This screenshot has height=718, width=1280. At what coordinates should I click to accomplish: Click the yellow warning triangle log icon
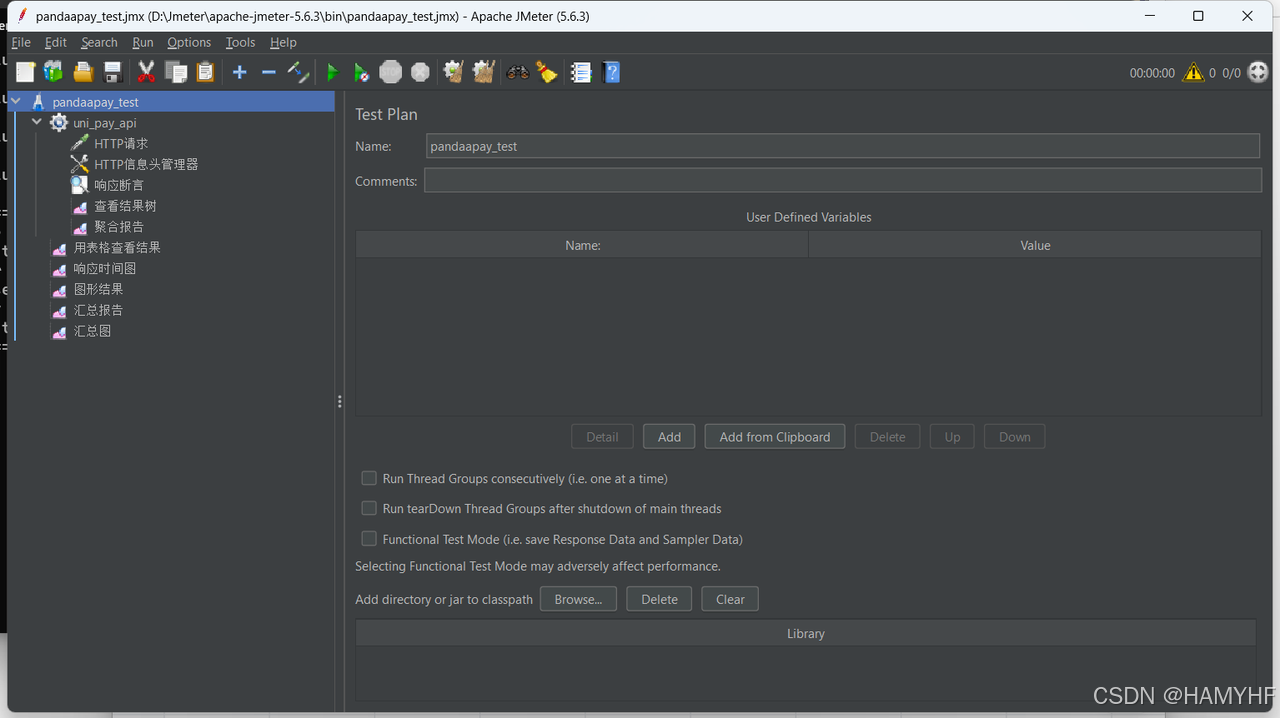tap(1193, 72)
